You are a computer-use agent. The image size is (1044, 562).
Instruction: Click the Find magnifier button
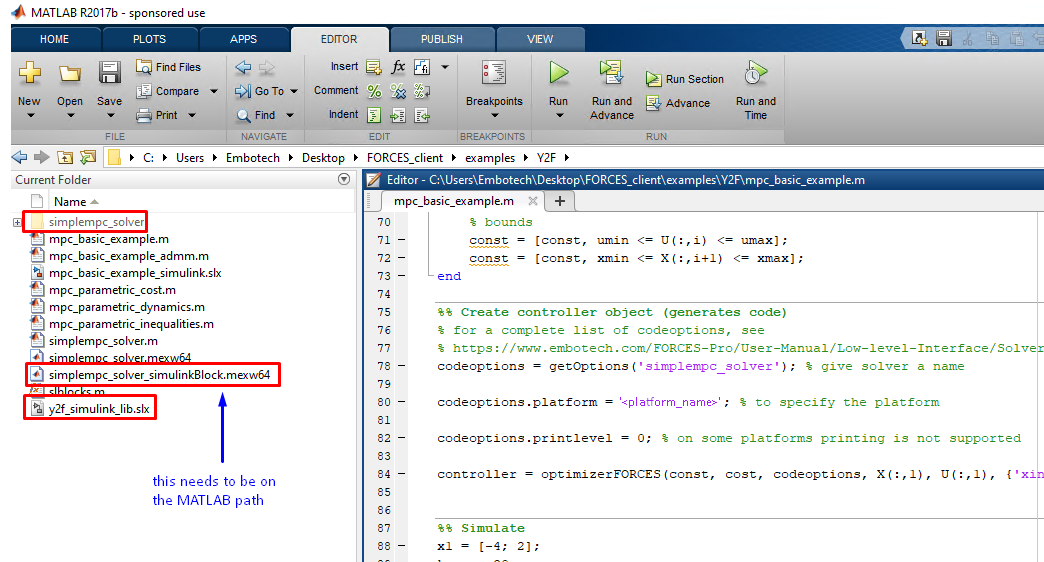[x=256, y=115]
